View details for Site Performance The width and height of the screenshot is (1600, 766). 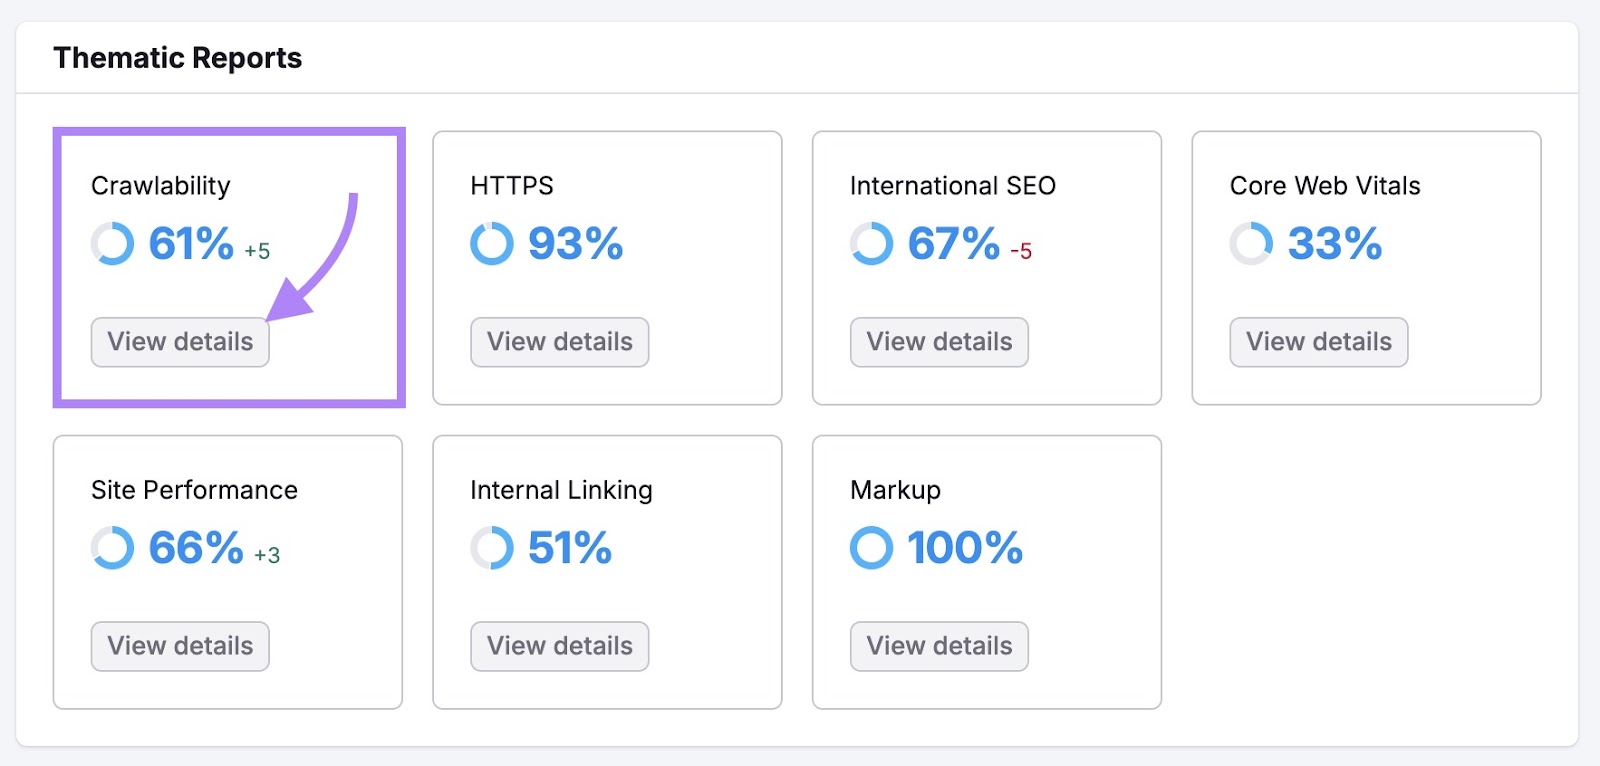click(179, 645)
